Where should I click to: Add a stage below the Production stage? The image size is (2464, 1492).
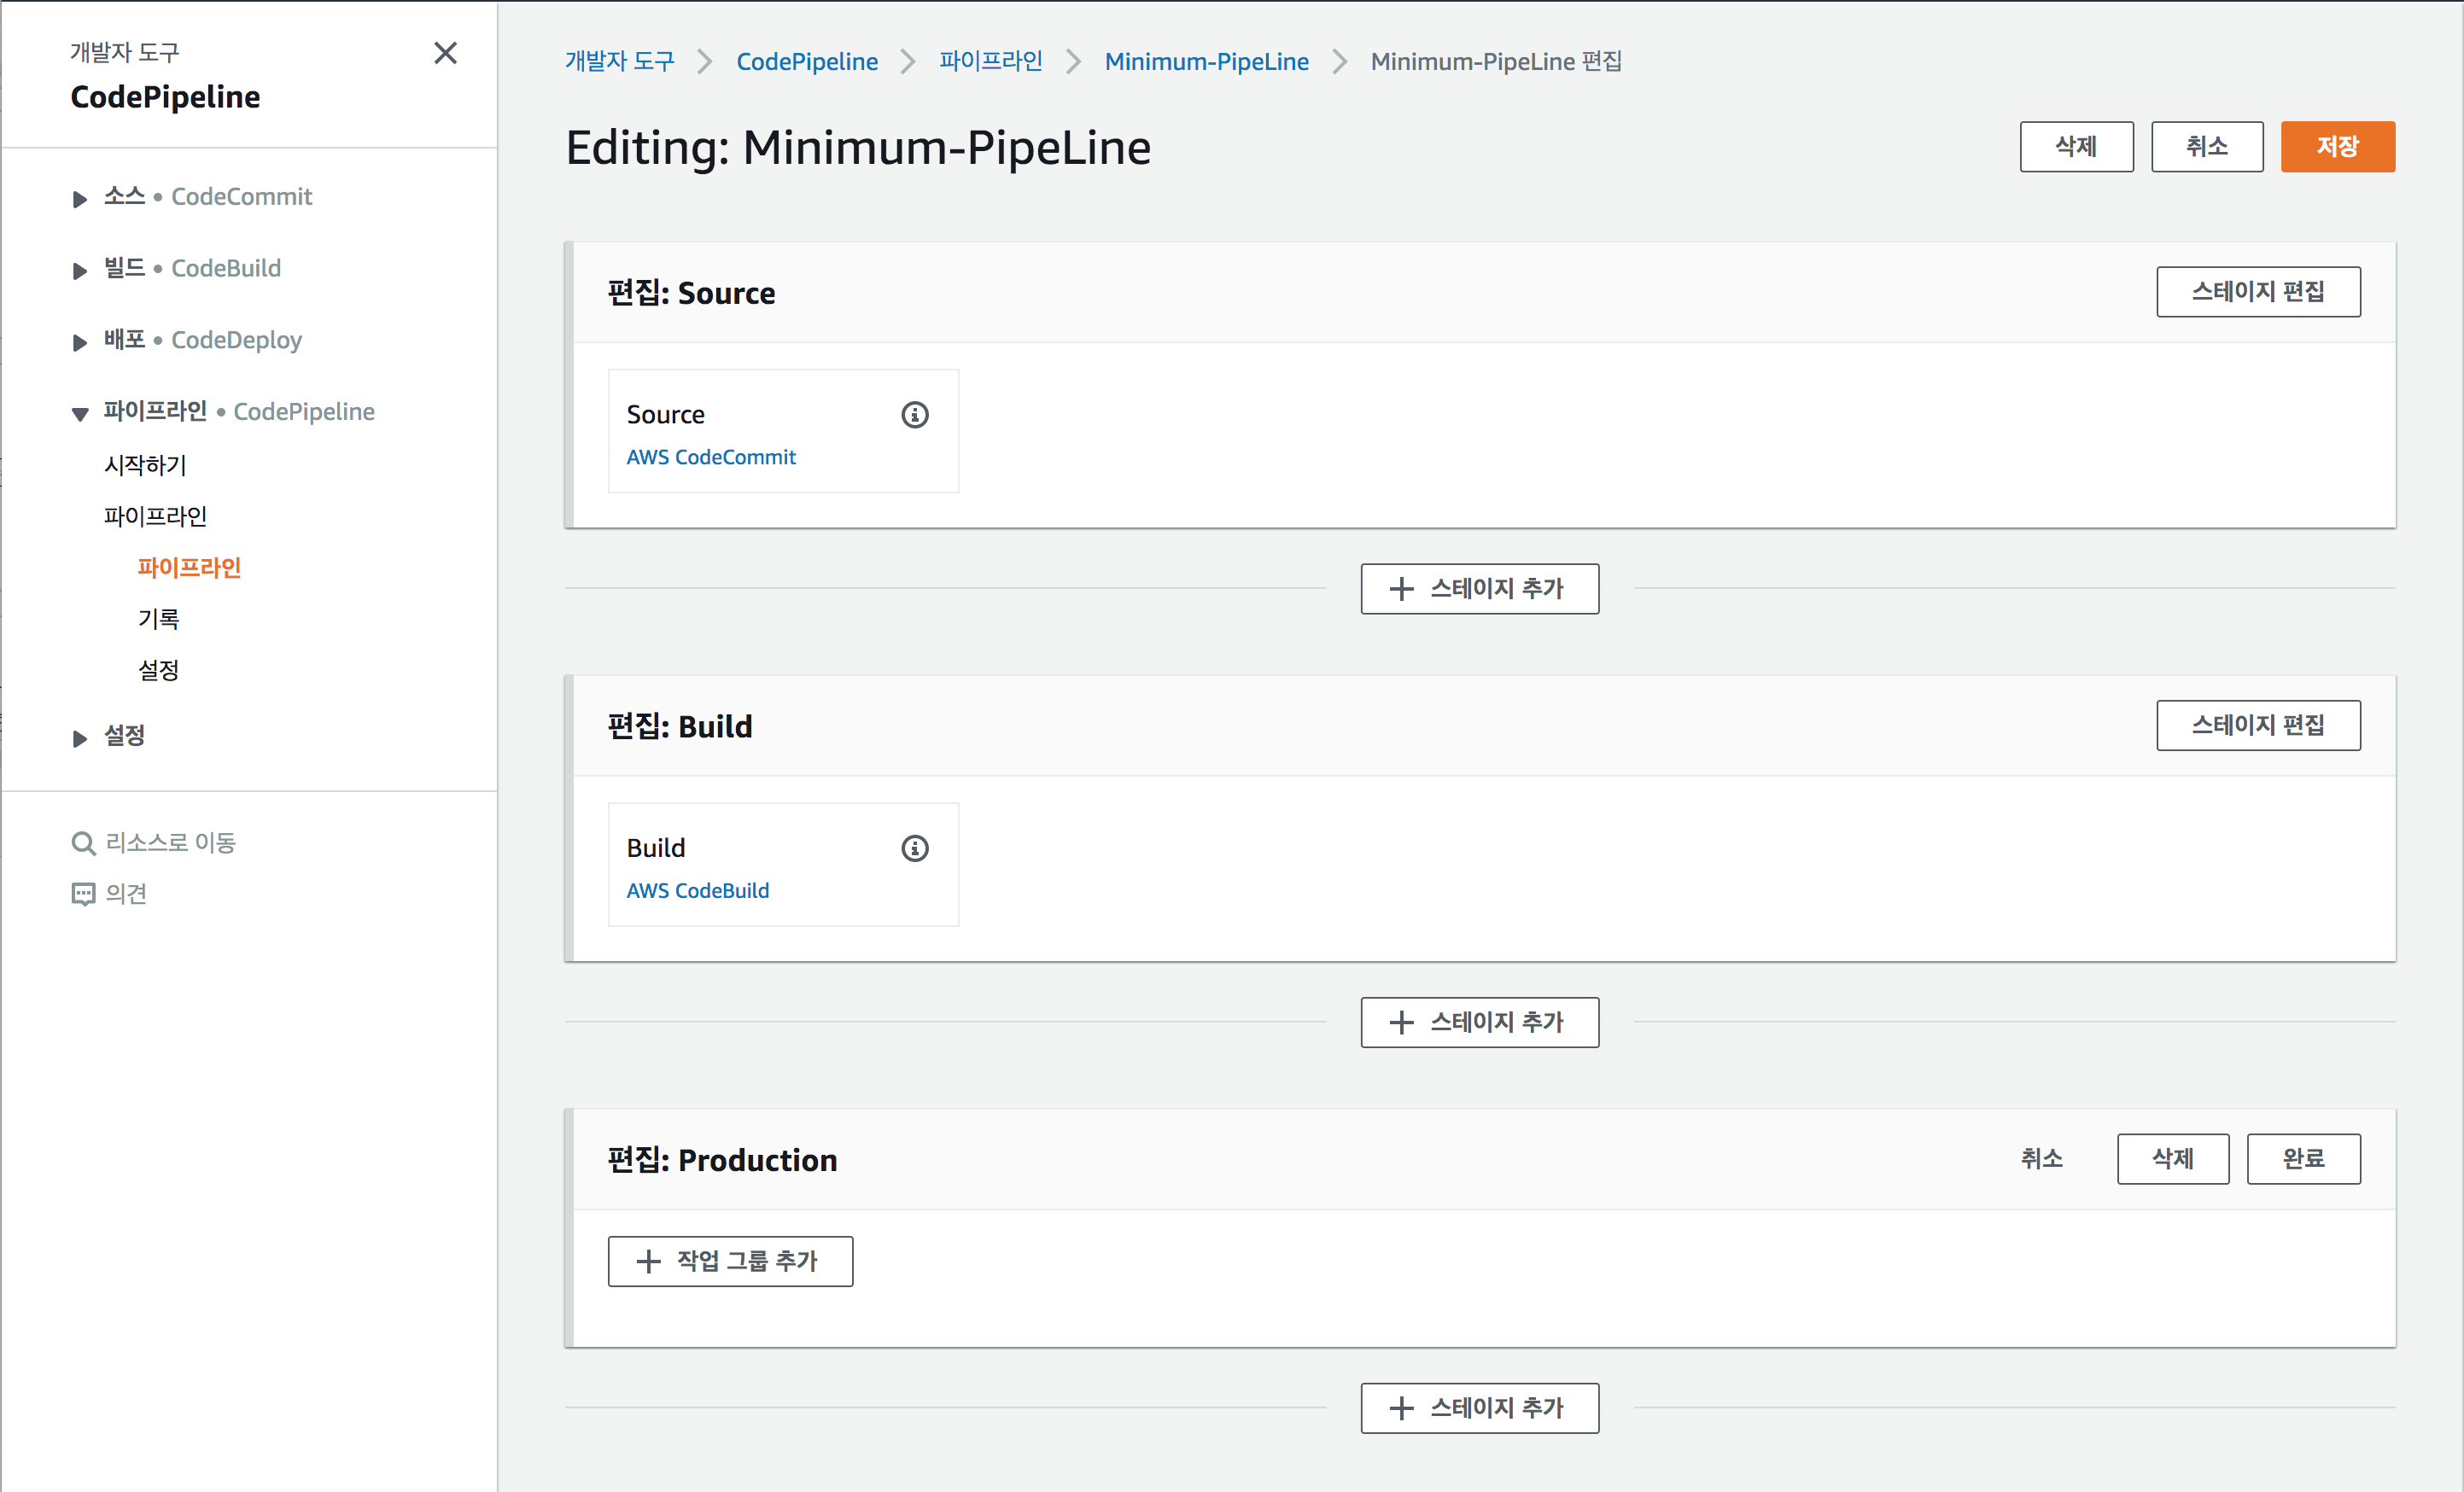pyautogui.click(x=1479, y=1408)
